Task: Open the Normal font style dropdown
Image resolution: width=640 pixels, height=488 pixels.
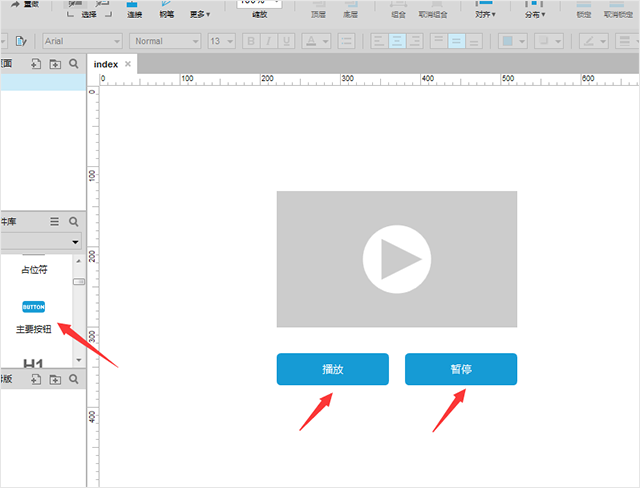Action: [165, 41]
